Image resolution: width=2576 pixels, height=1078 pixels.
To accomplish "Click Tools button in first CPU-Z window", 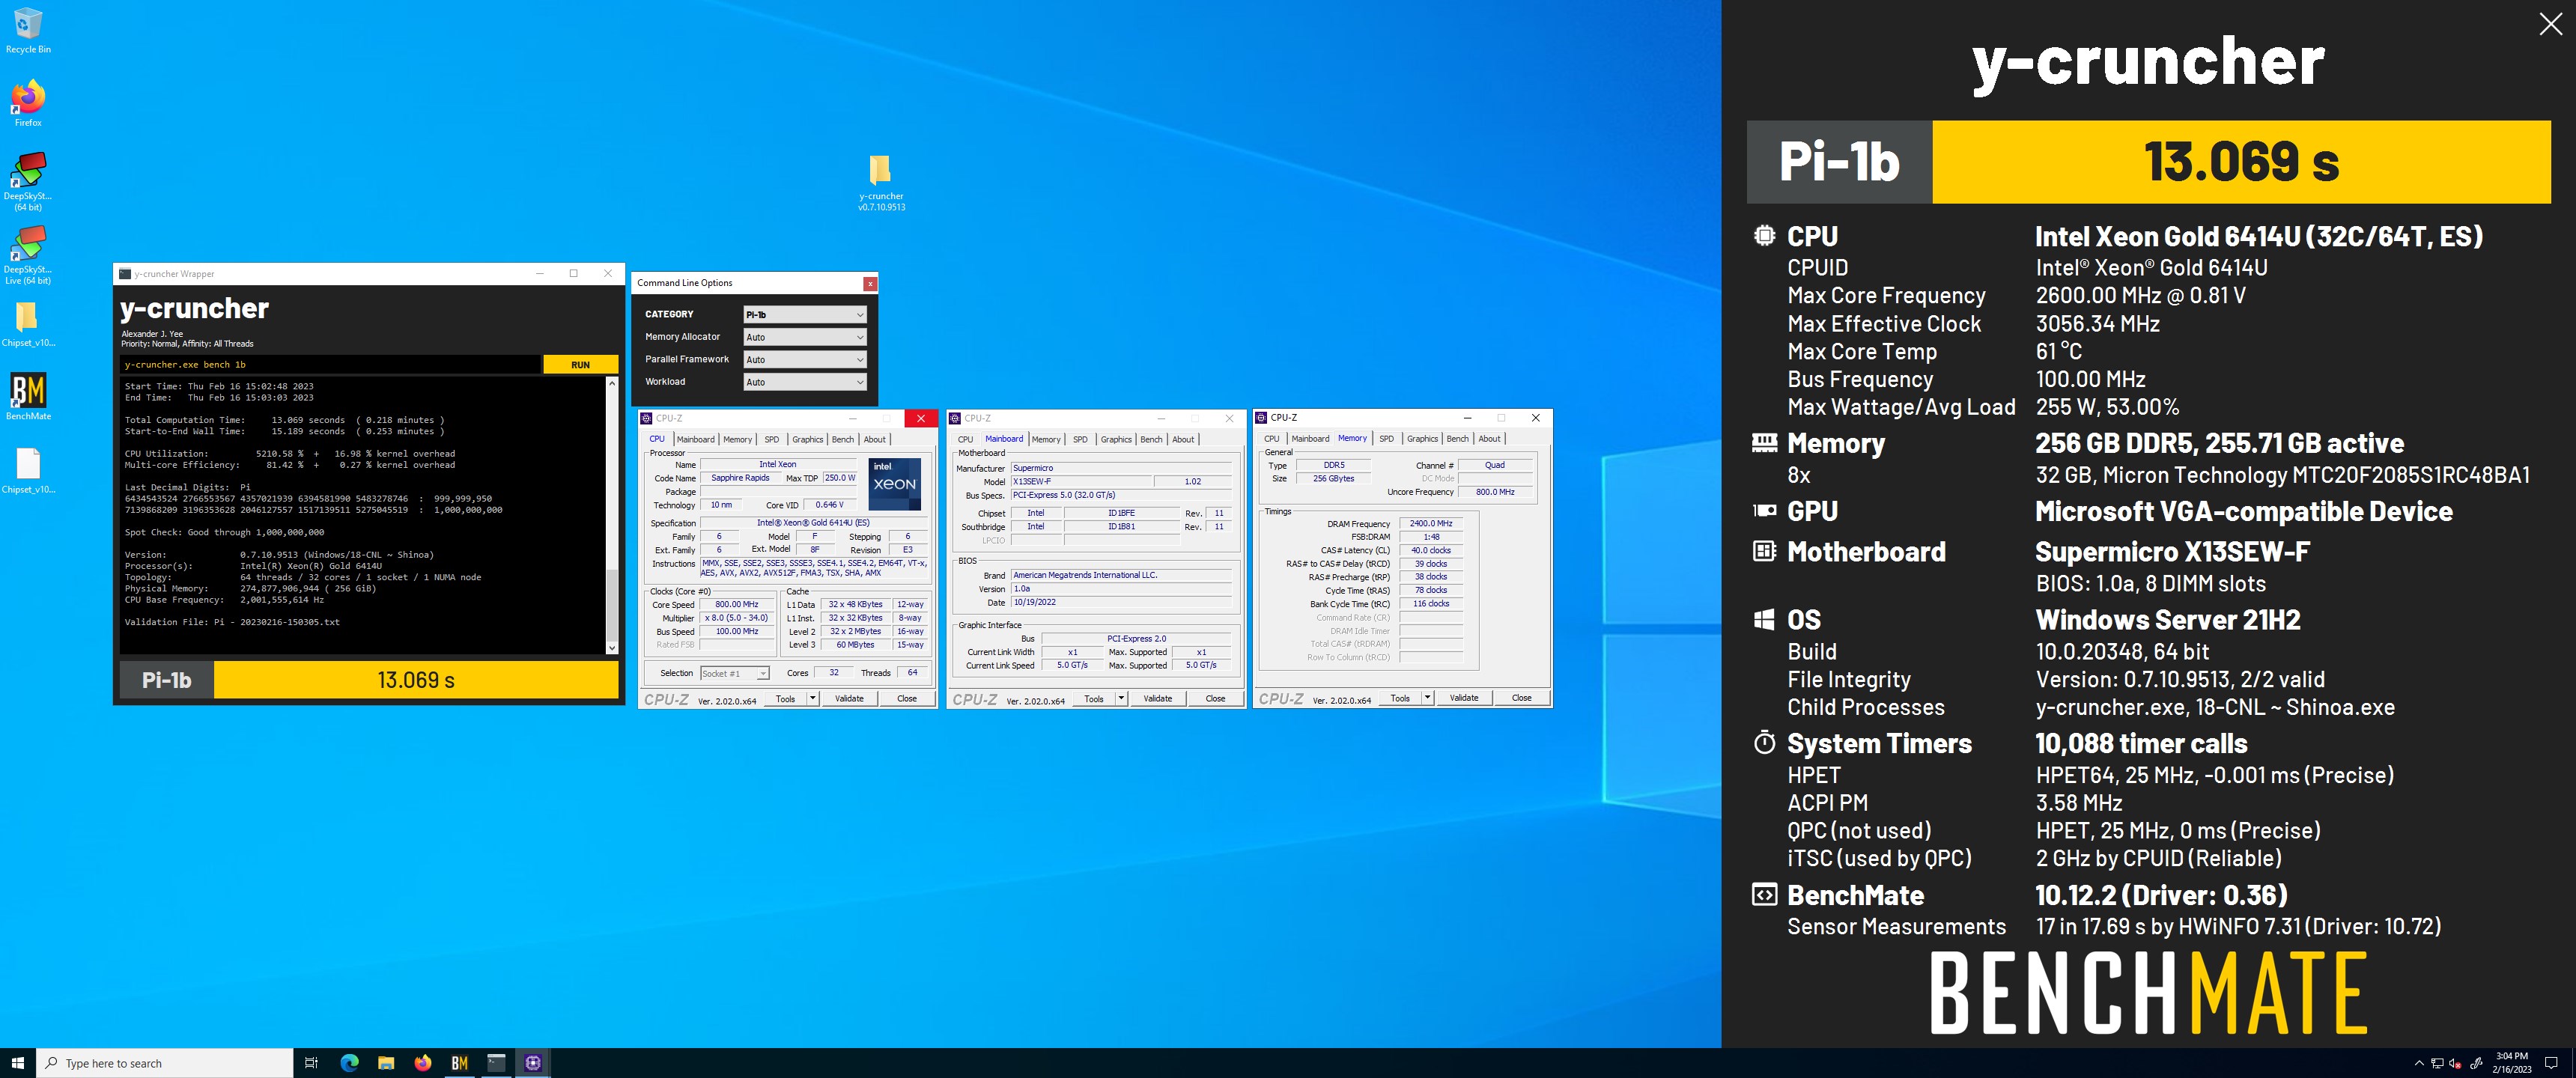I will pos(785,699).
